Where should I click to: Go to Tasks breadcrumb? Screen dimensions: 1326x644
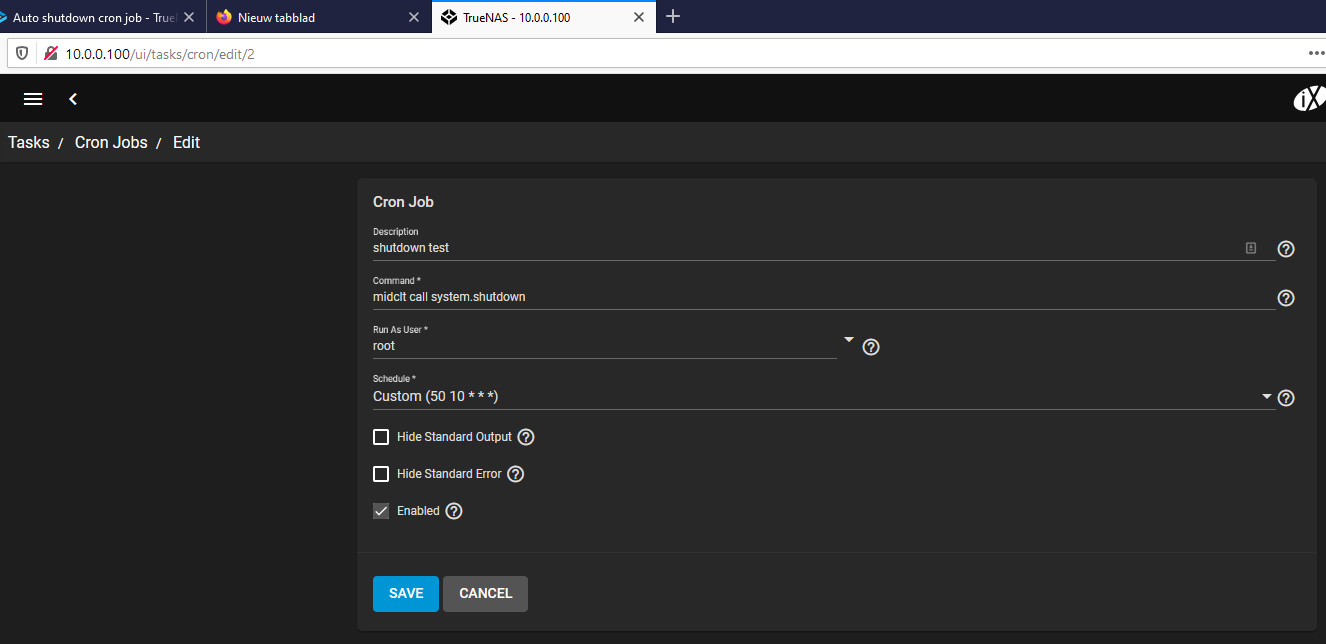29,142
